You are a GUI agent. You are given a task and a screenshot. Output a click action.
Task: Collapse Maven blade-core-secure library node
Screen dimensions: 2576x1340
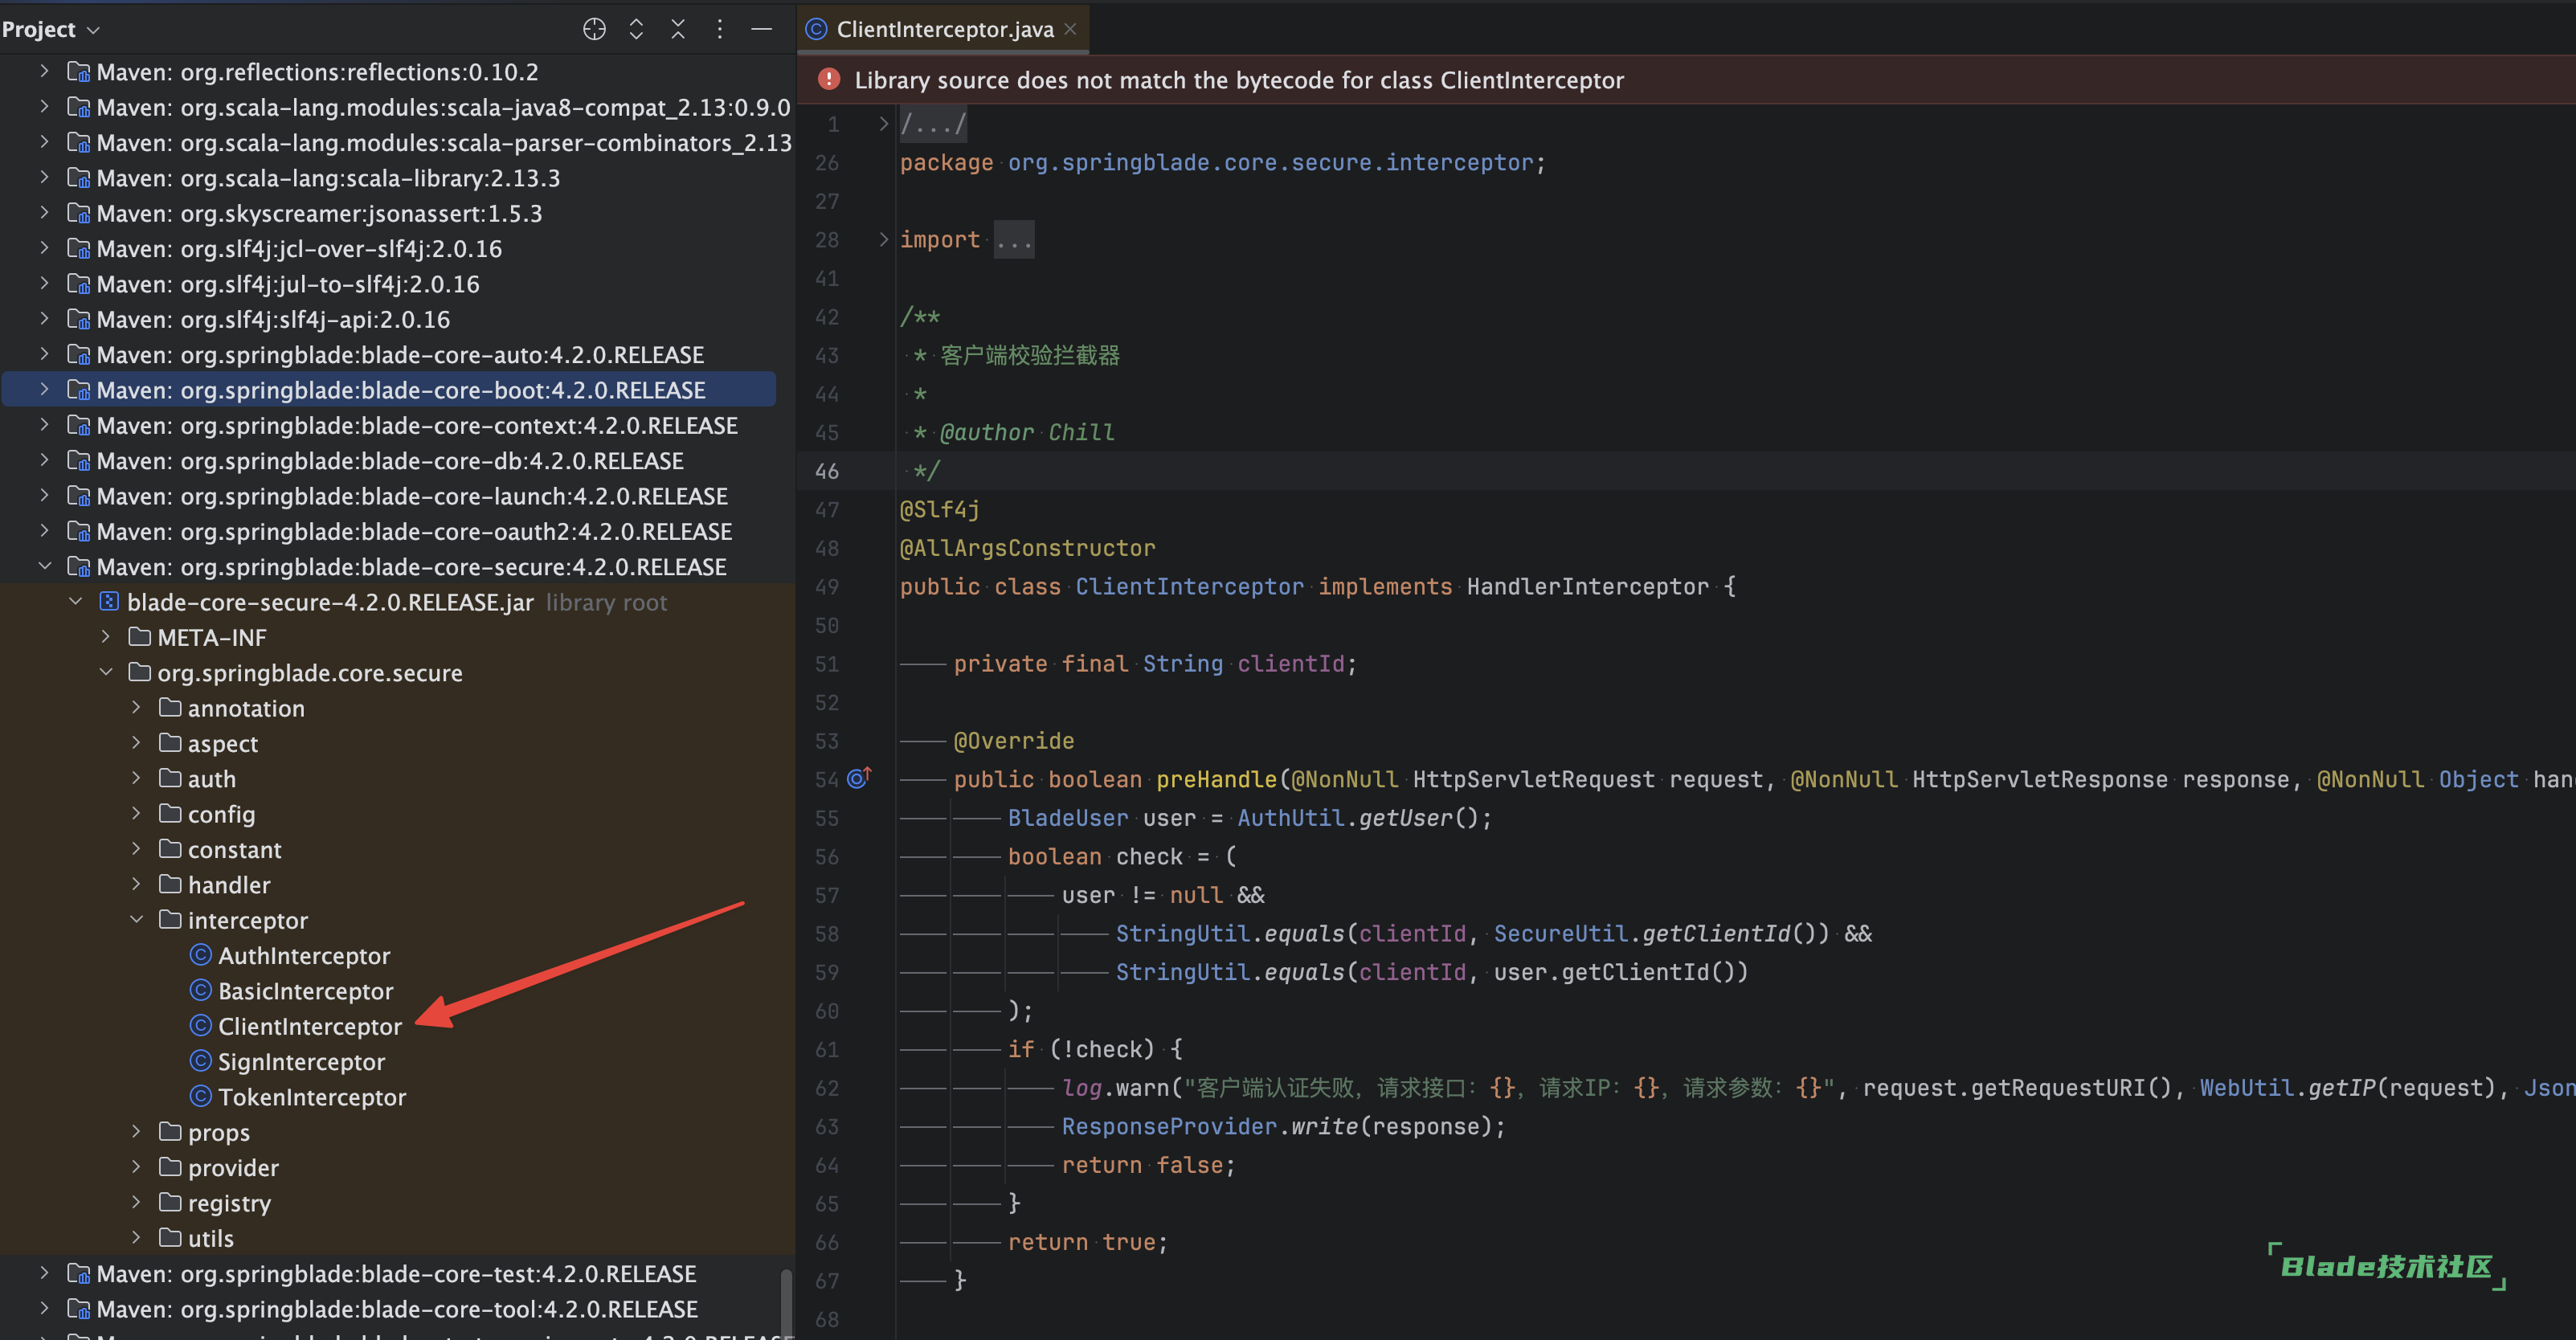coord(45,566)
